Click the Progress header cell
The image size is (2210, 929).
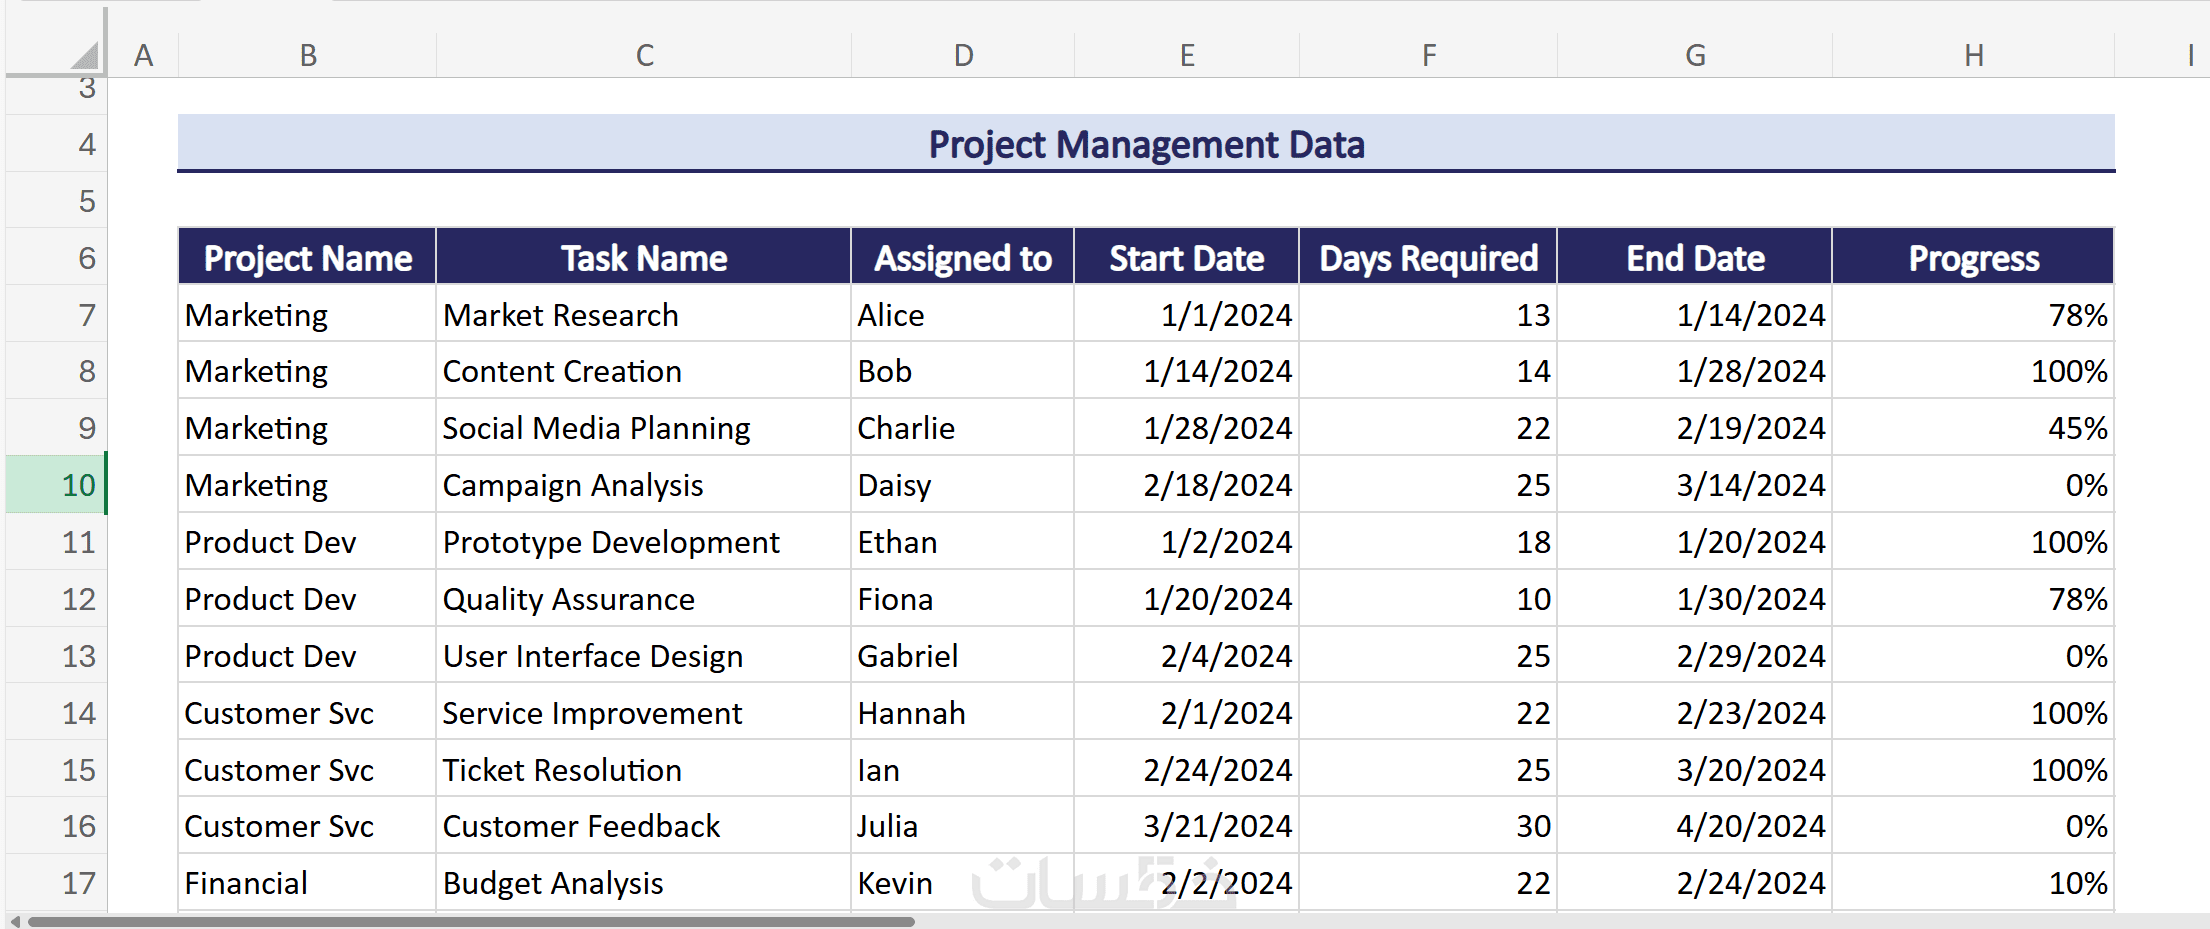point(1973,258)
